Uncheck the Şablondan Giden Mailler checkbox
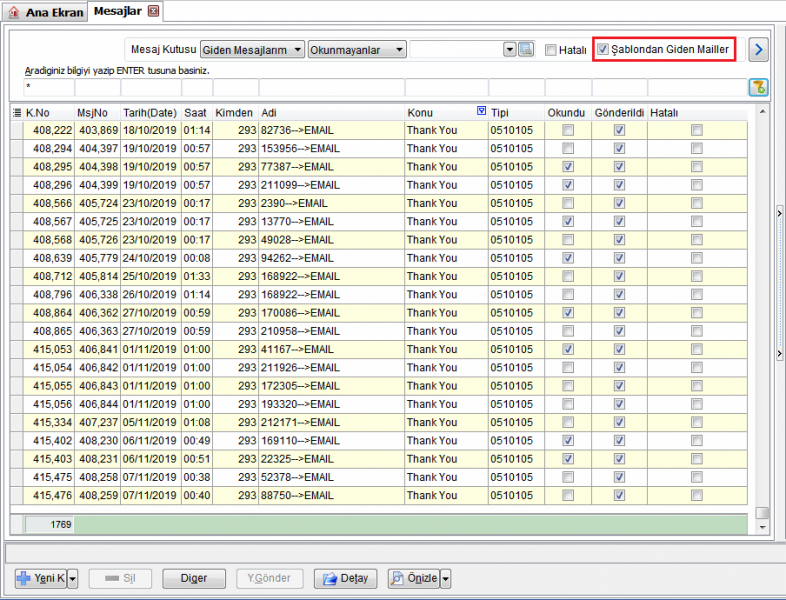786x600 pixels. pos(603,49)
